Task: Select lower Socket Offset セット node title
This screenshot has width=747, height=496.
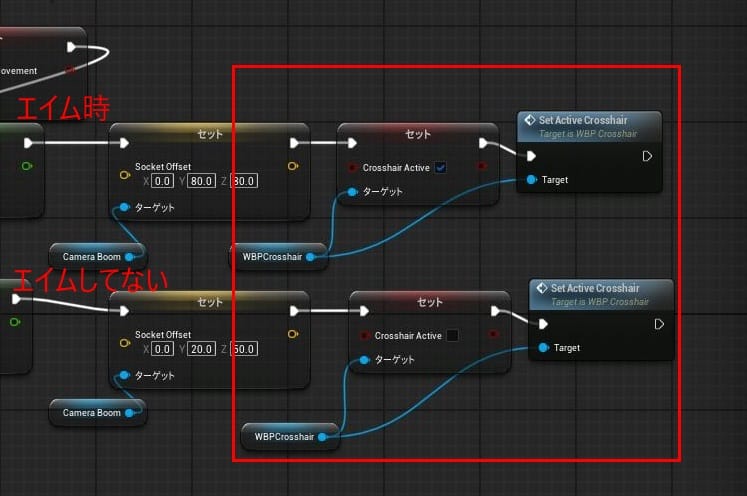Action: 210,302
